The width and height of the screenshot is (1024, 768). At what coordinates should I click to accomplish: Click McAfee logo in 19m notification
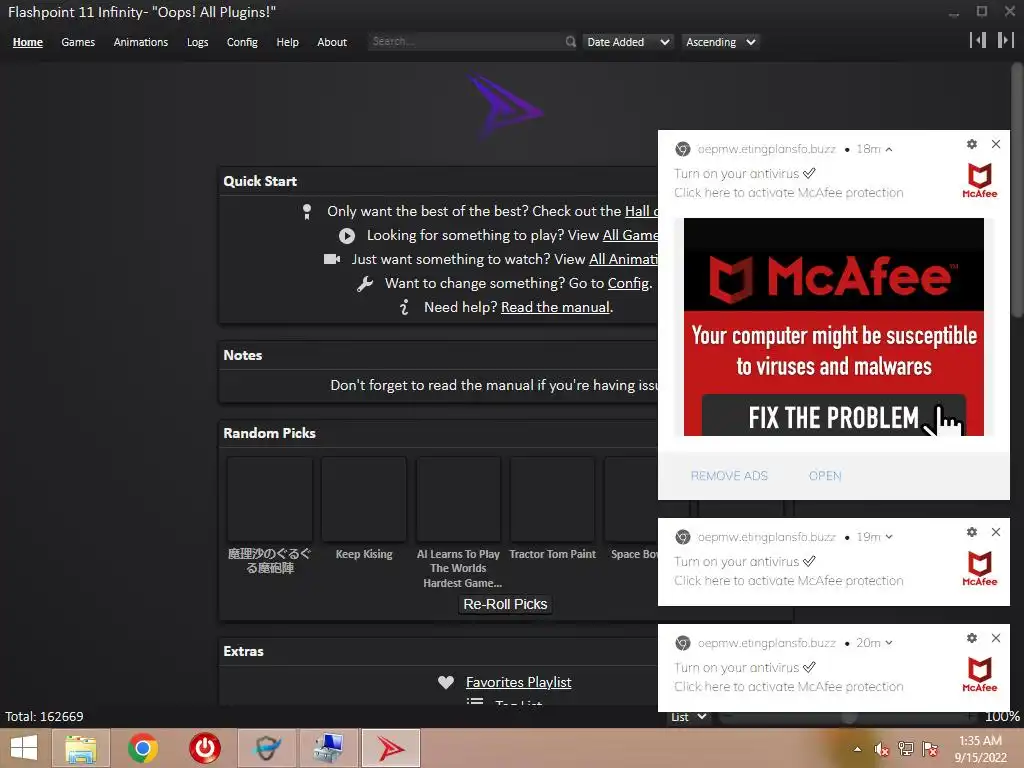tap(980, 569)
